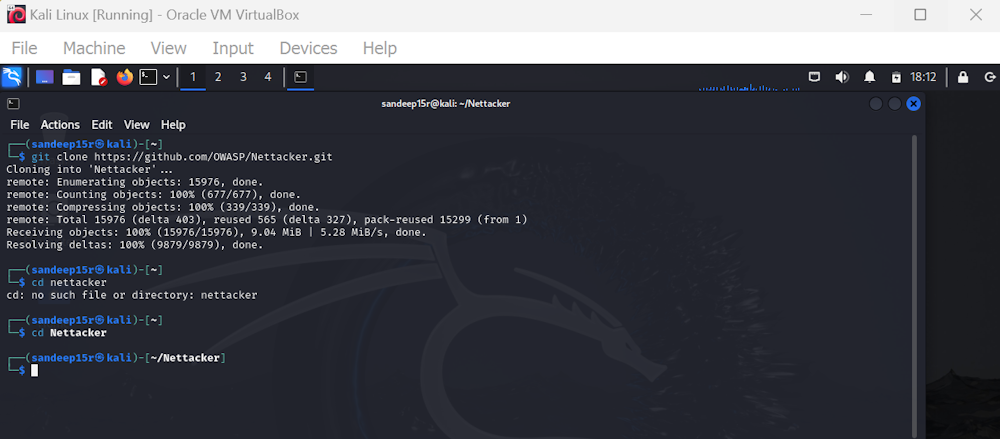Image resolution: width=1000 pixels, height=439 pixels.
Task: Launch Firefox from the Kali panel
Action: point(124,77)
